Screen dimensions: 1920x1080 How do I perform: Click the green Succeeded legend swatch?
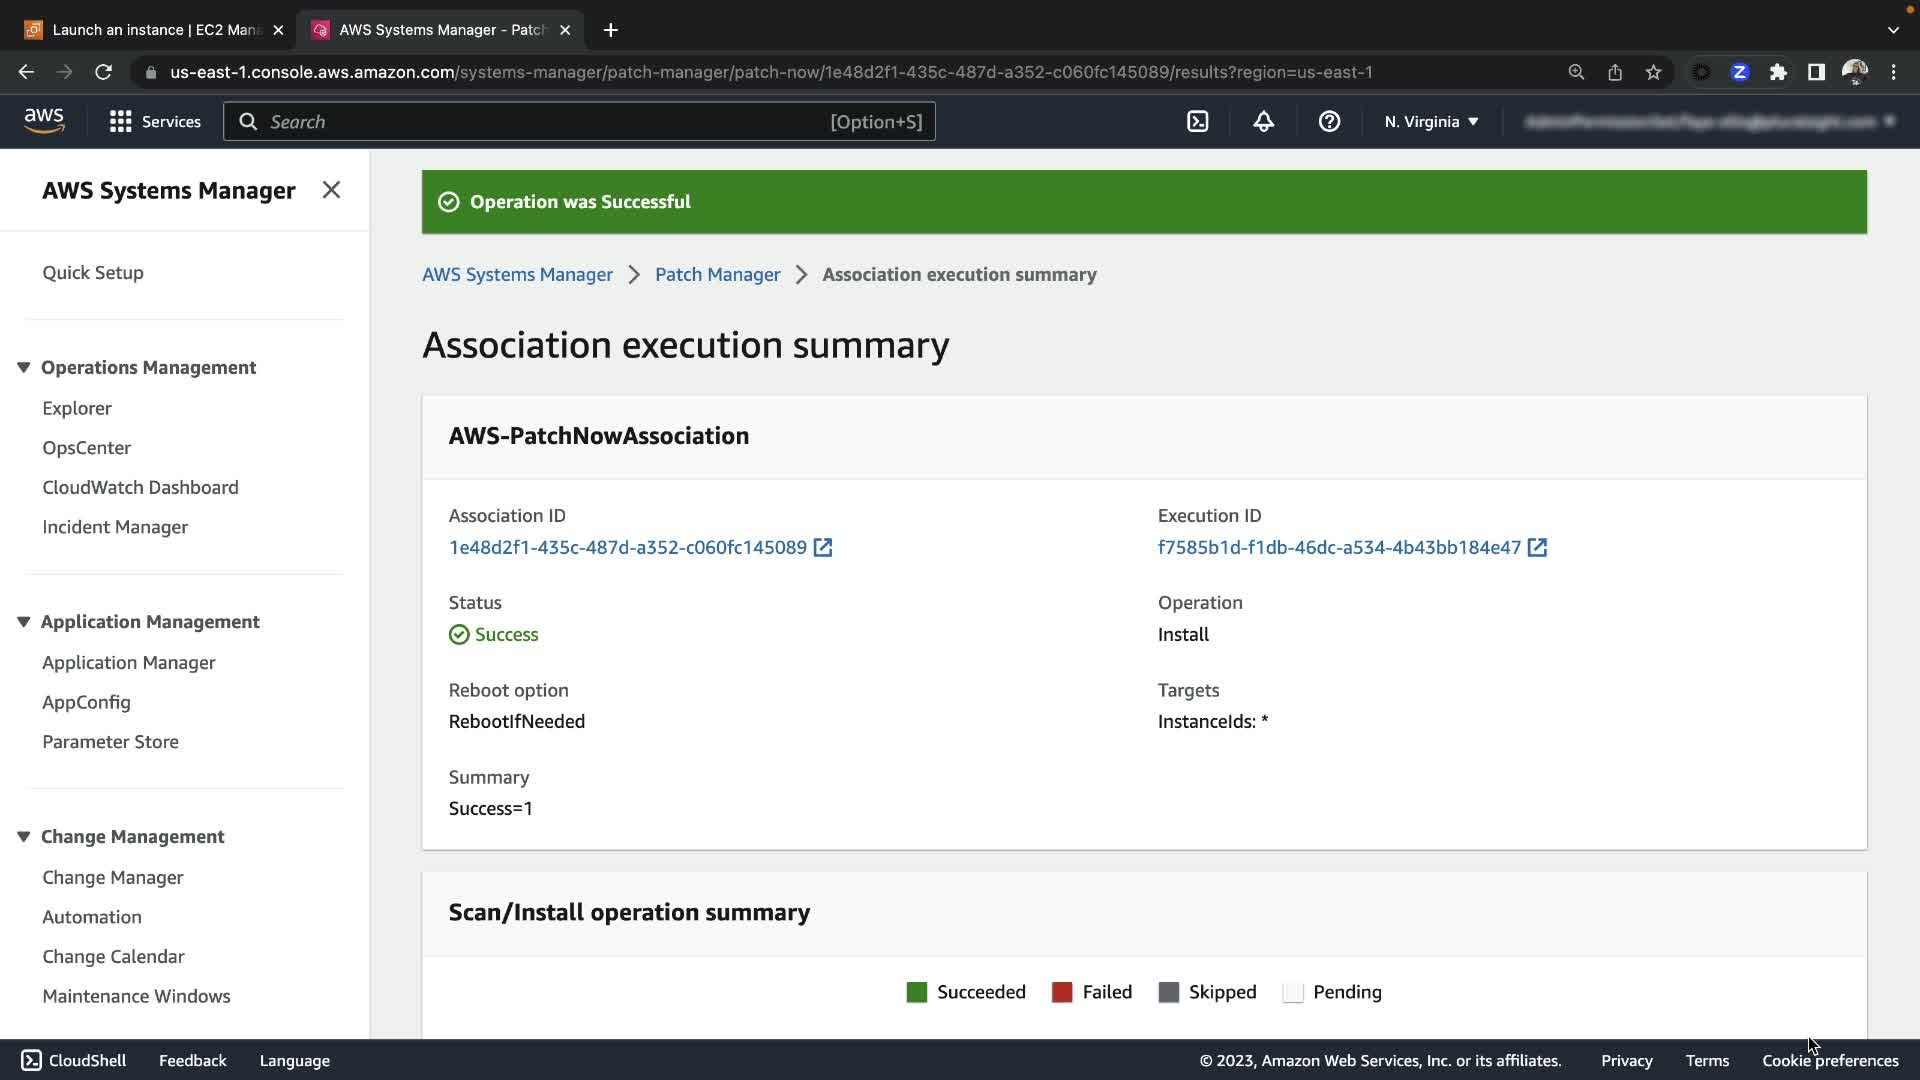(916, 992)
